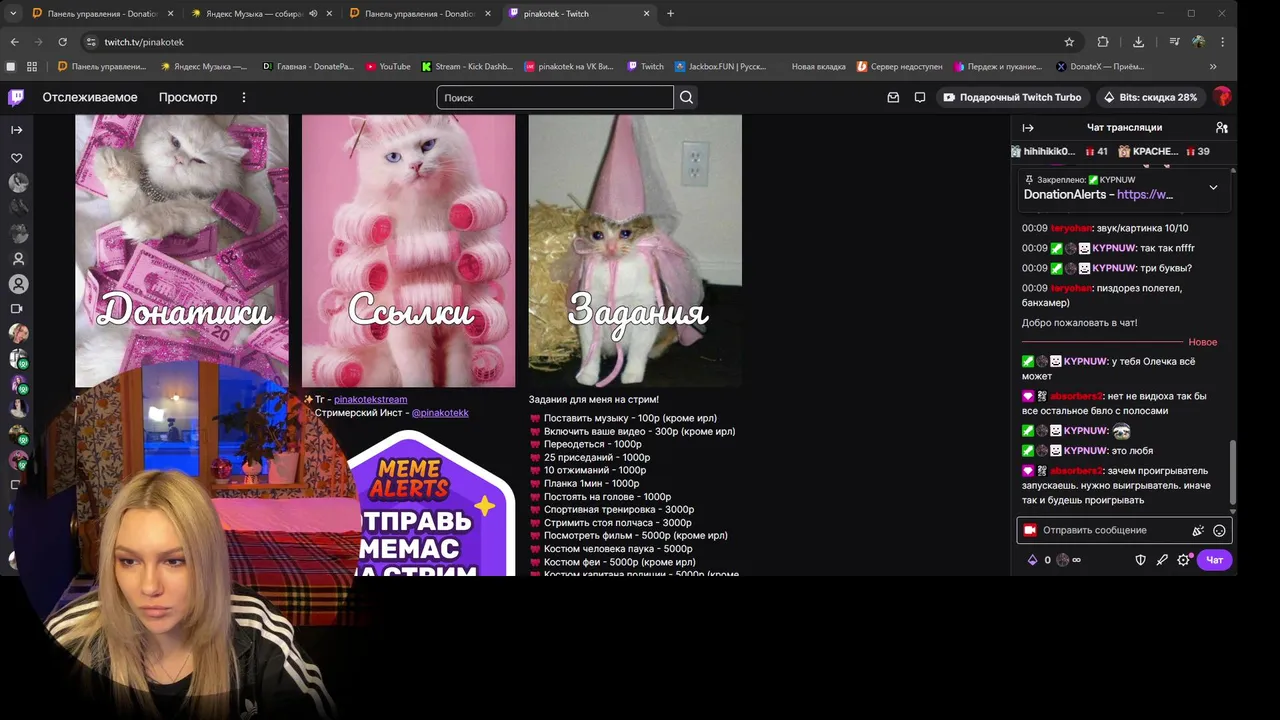Open the Главная - DonatePay bookmark
This screenshot has height=720, width=1280.
pyautogui.click(x=308, y=67)
